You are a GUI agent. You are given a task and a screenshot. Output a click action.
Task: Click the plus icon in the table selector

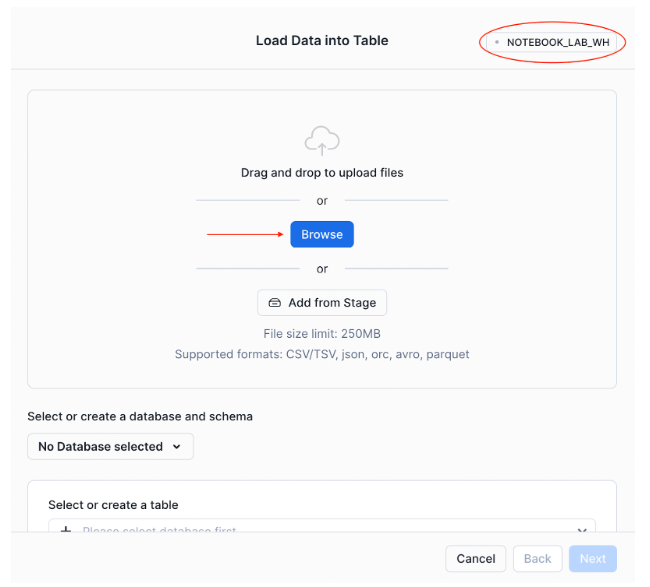tap(65, 529)
